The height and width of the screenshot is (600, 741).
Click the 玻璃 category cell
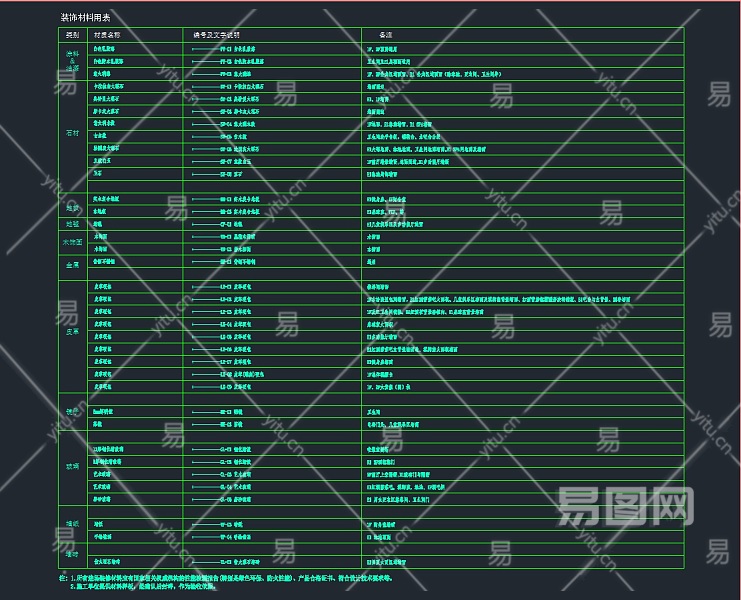[72, 465]
